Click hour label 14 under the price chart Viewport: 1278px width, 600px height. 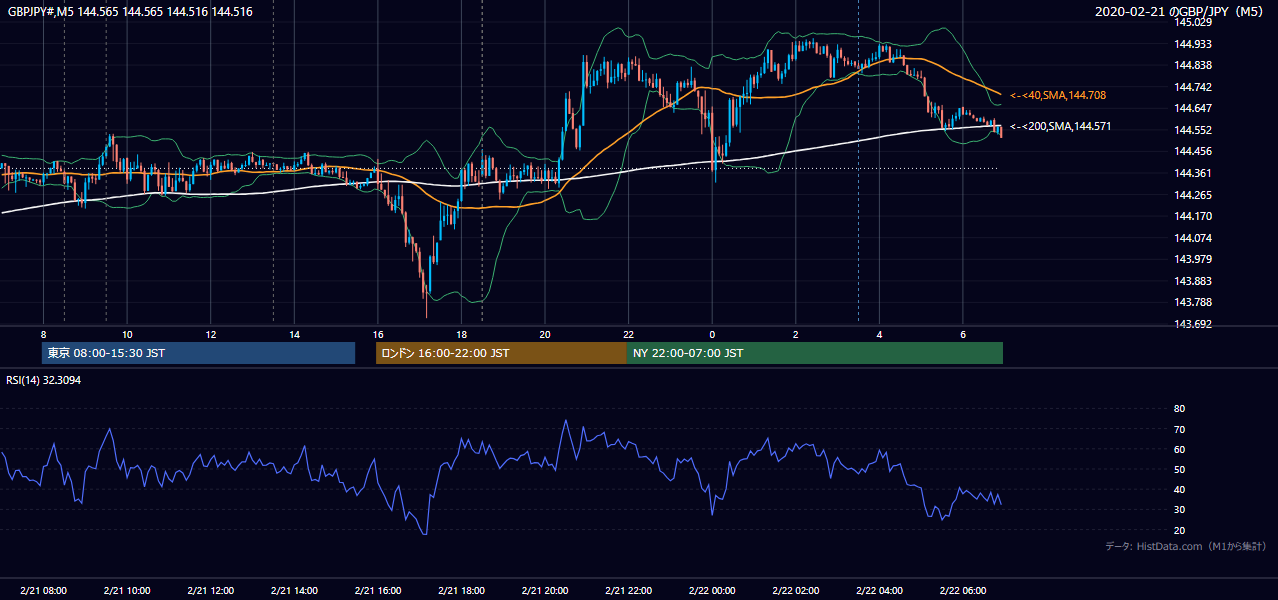[294, 334]
